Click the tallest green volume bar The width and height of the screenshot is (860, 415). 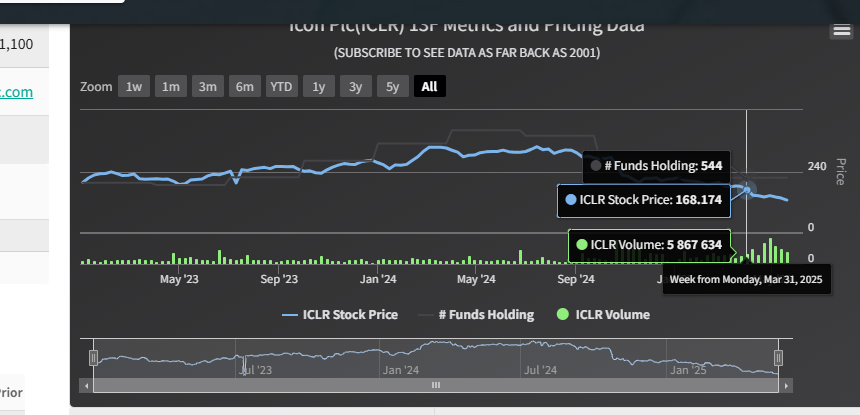click(771, 251)
